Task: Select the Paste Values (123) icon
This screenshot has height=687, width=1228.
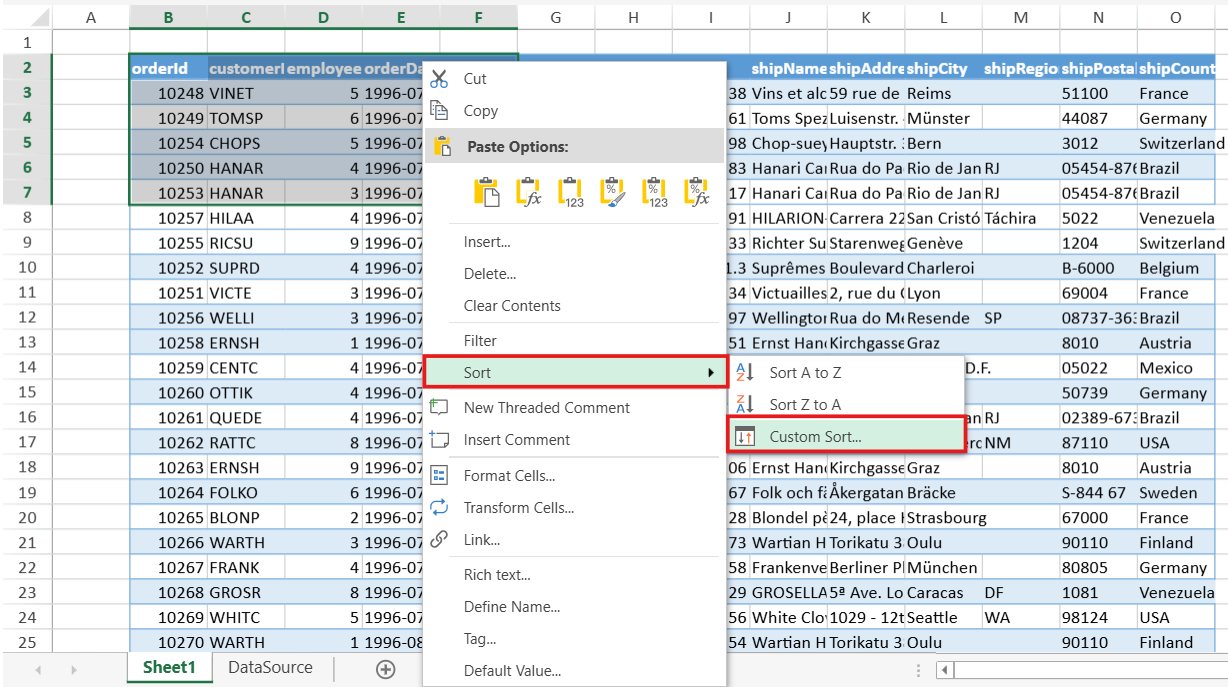Action: (571, 192)
